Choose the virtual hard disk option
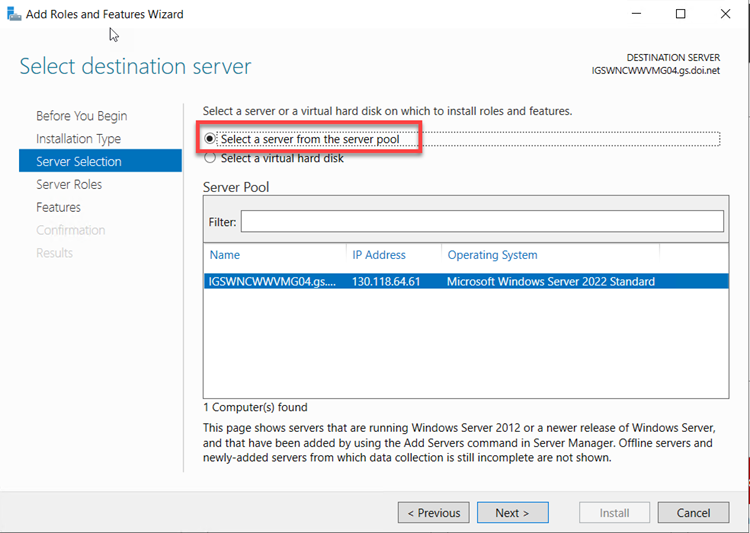 click(x=210, y=158)
